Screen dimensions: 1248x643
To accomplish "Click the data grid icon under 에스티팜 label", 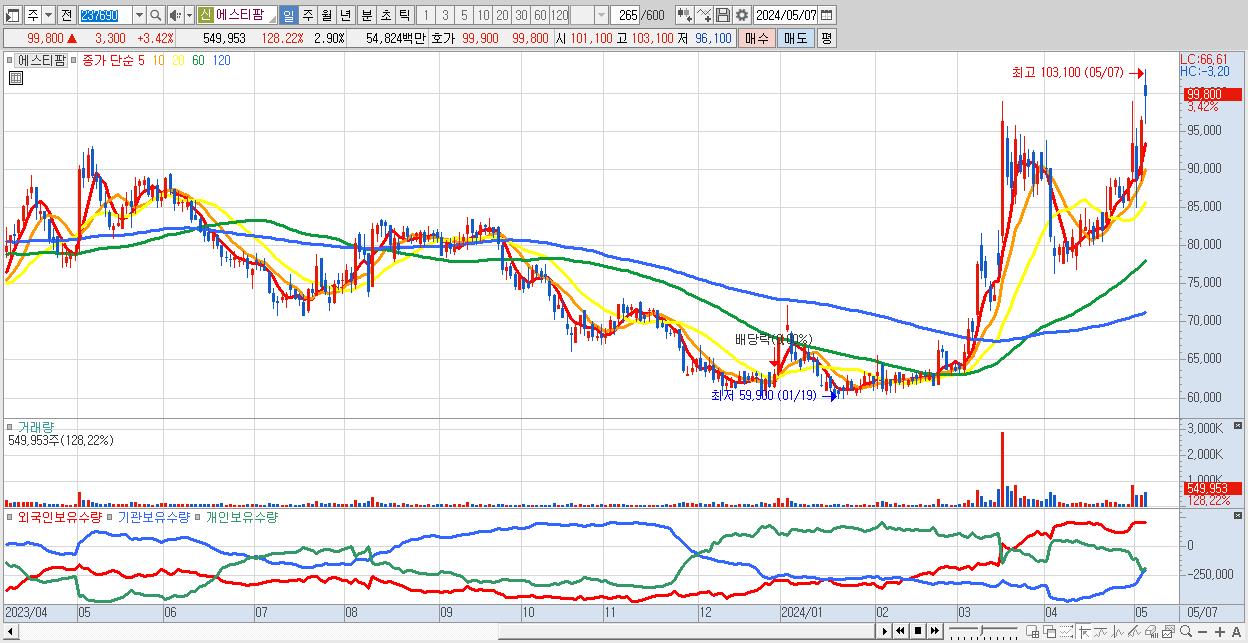I will 16,78.
